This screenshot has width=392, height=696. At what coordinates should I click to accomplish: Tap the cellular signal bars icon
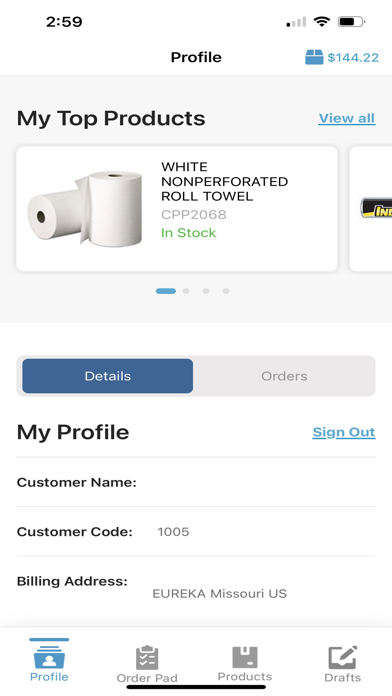(x=296, y=22)
